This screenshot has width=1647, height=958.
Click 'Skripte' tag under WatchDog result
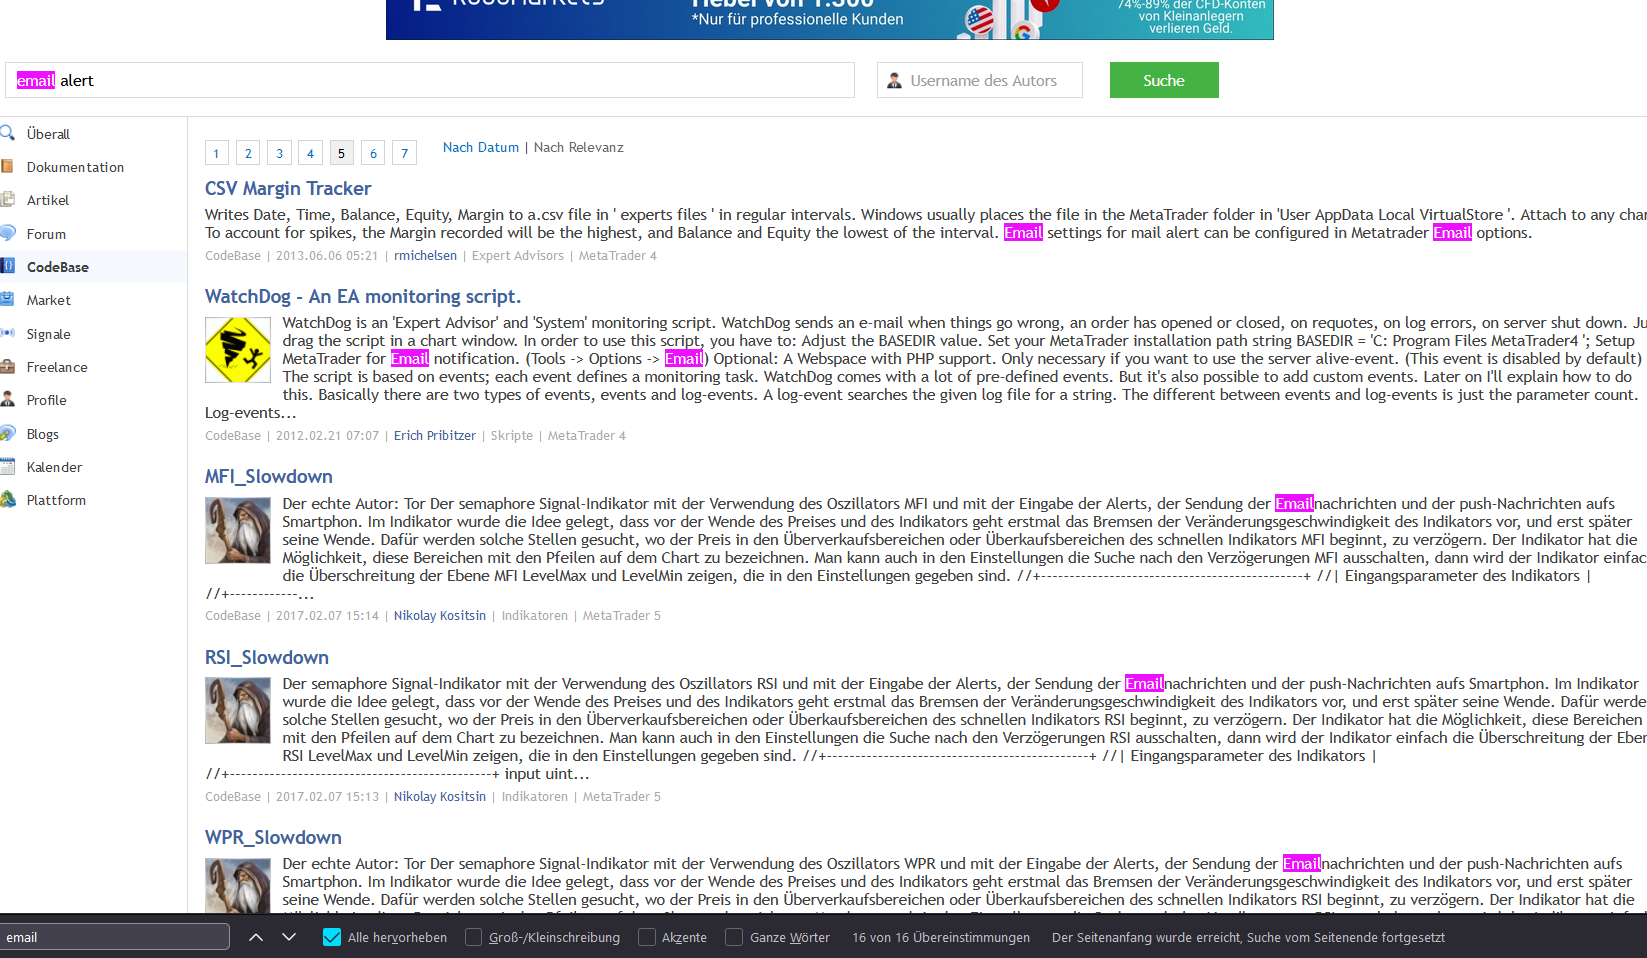(x=512, y=435)
